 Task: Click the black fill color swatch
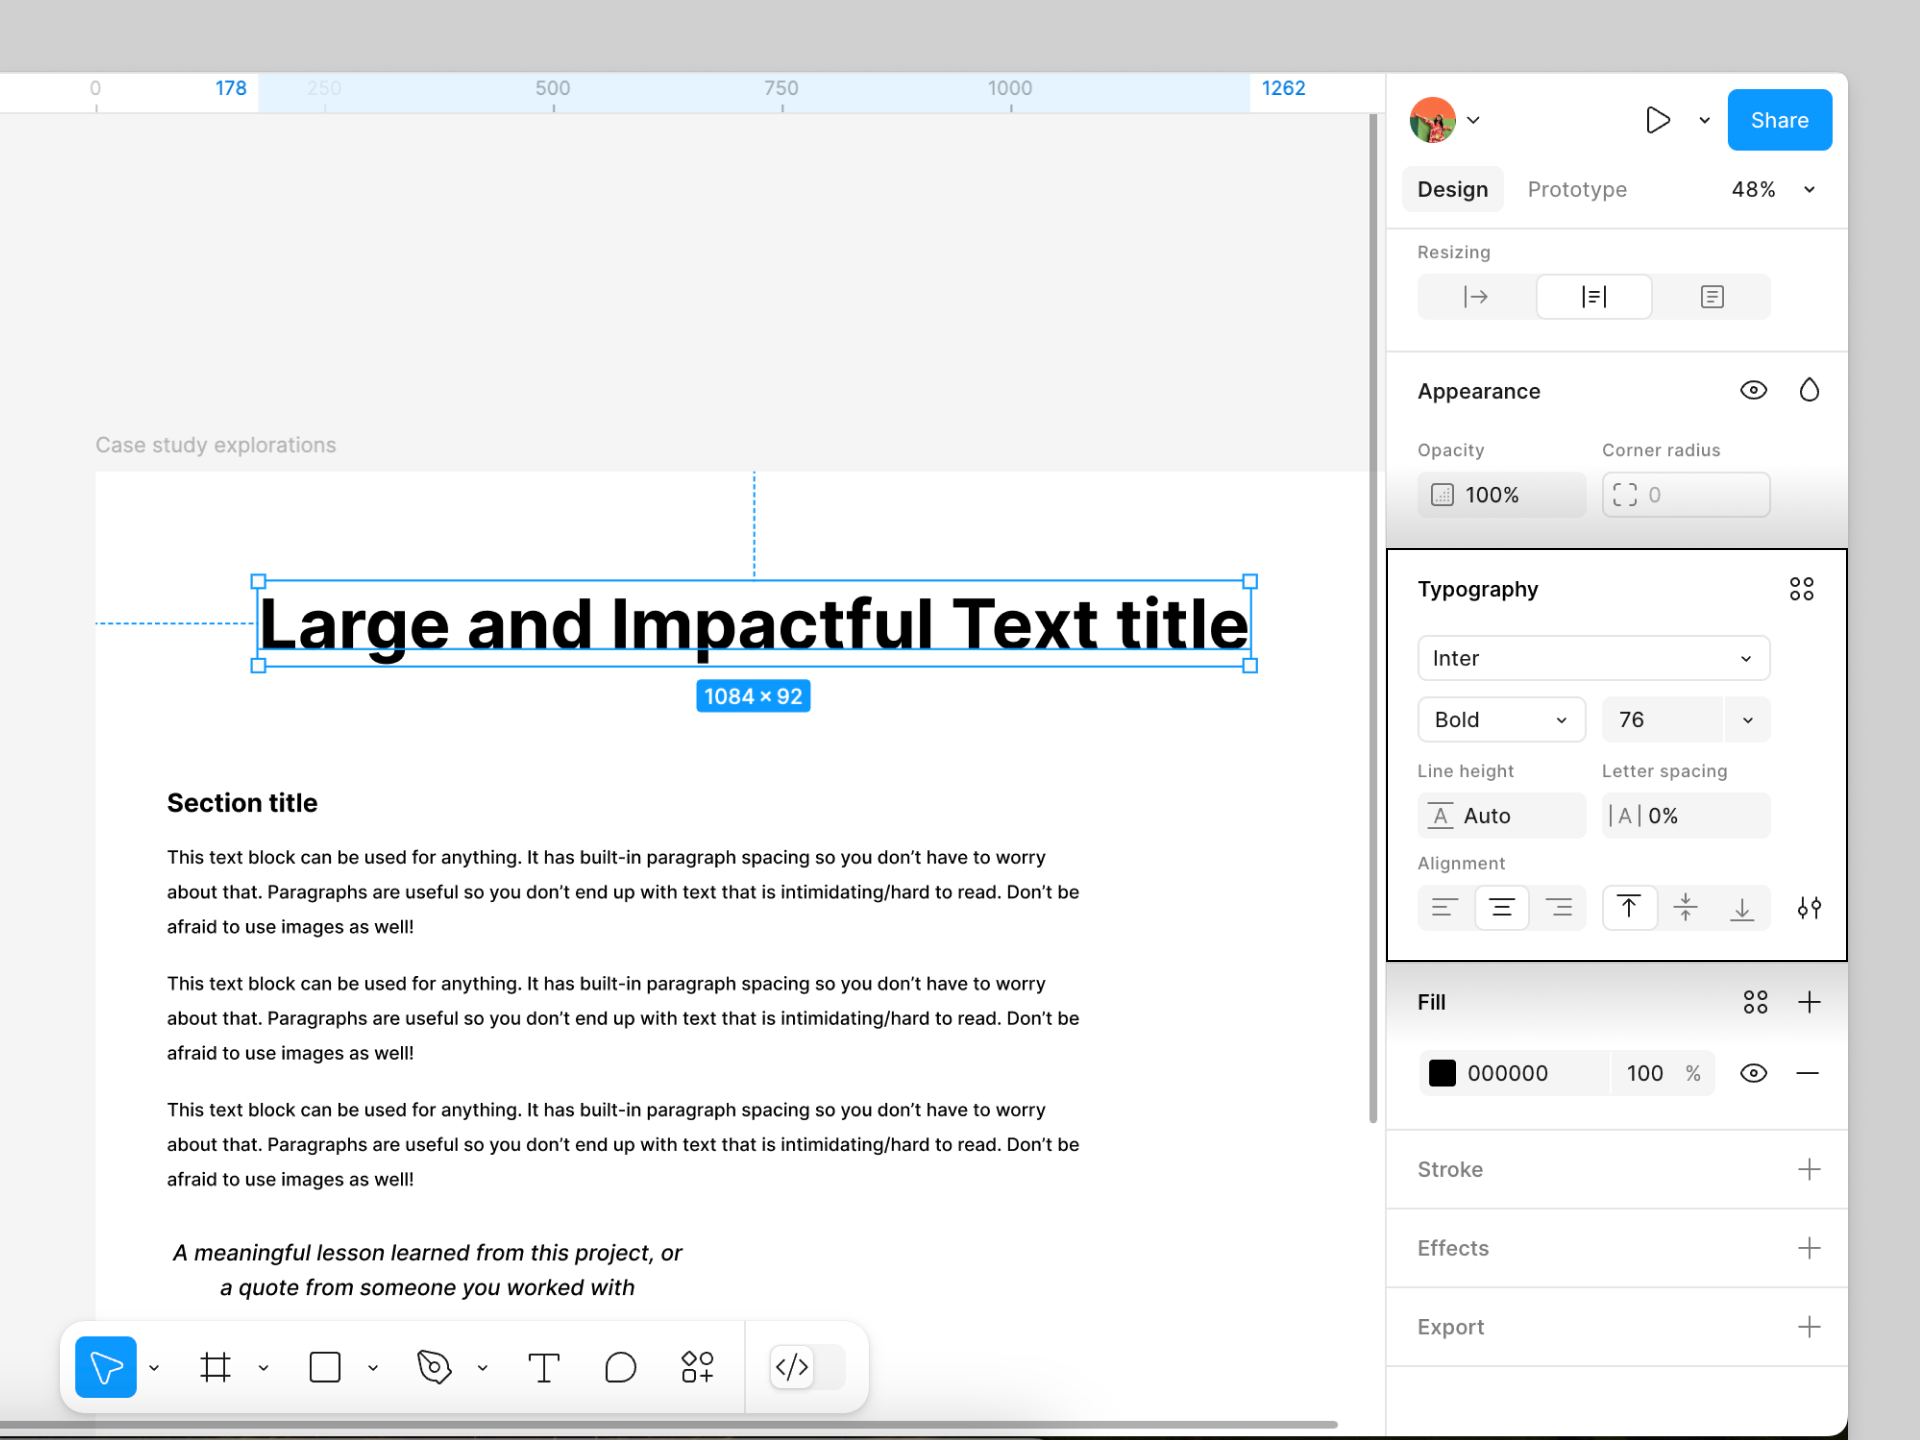1442,1073
